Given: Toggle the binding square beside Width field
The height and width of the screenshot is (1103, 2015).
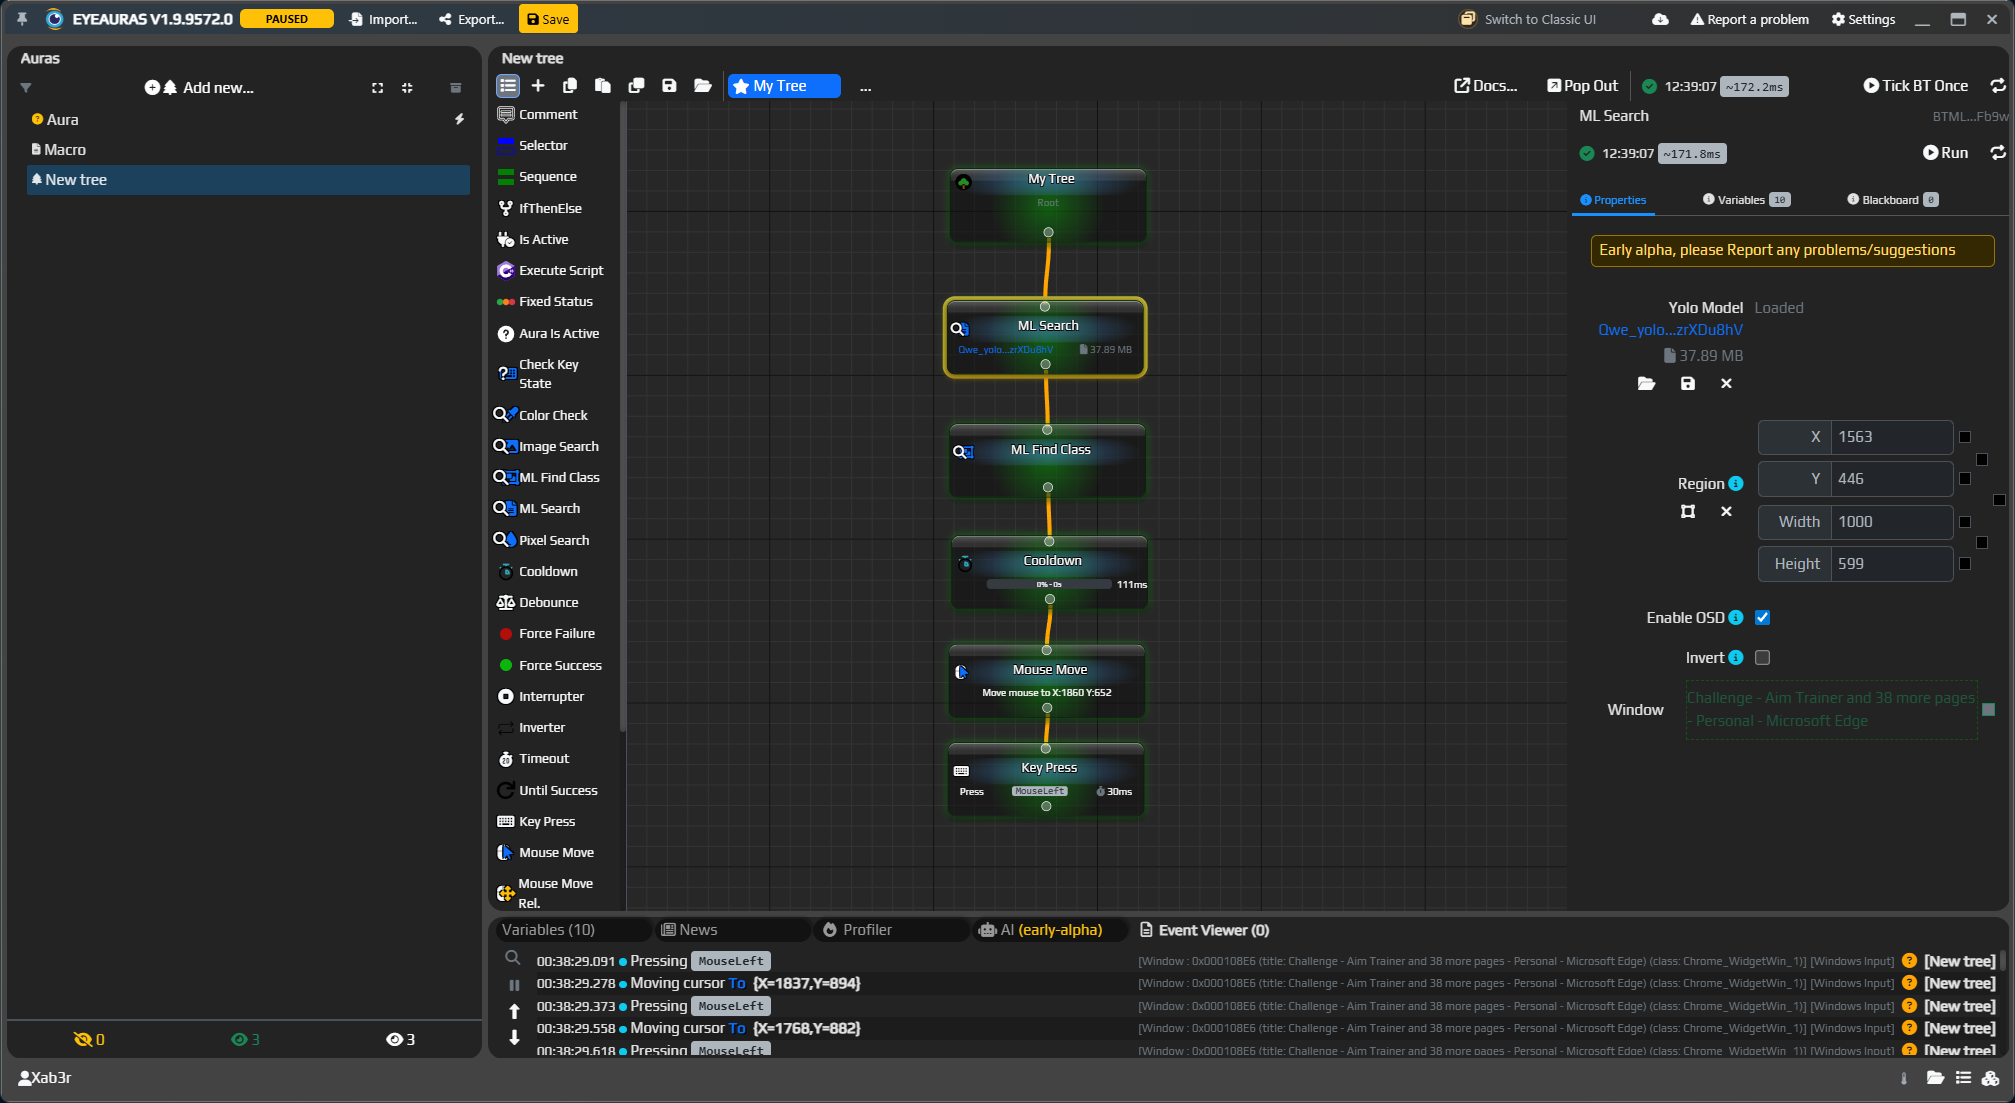Looking at the screenshot, I should pos(1965,522).
